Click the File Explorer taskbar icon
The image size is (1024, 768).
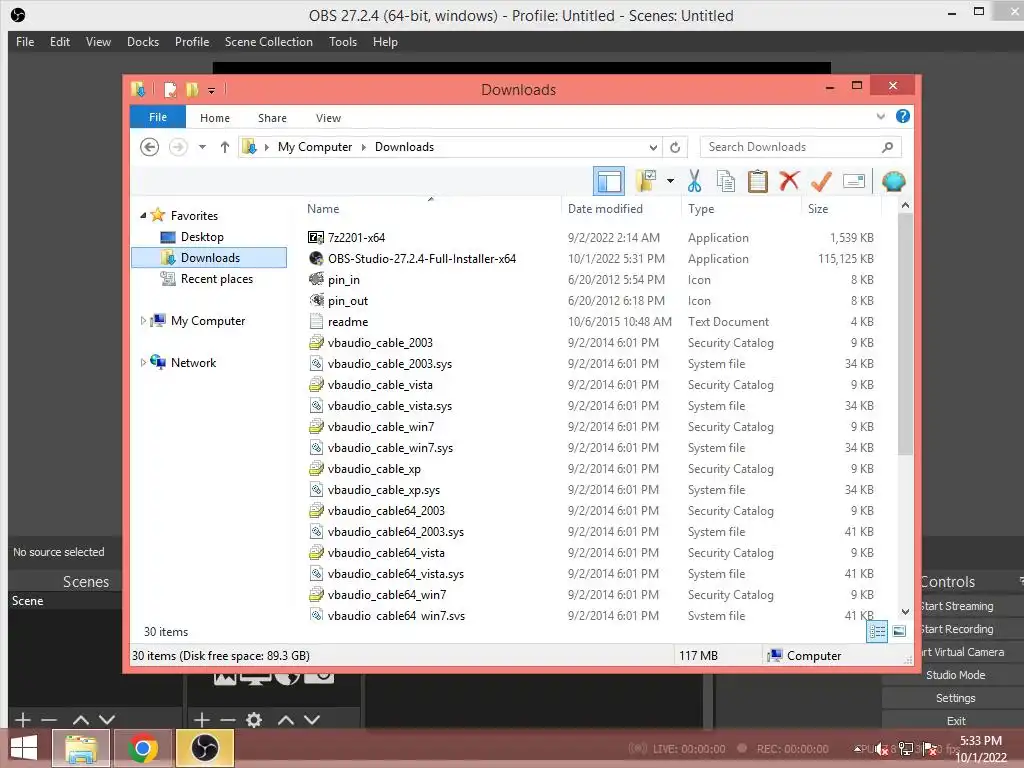81,748
